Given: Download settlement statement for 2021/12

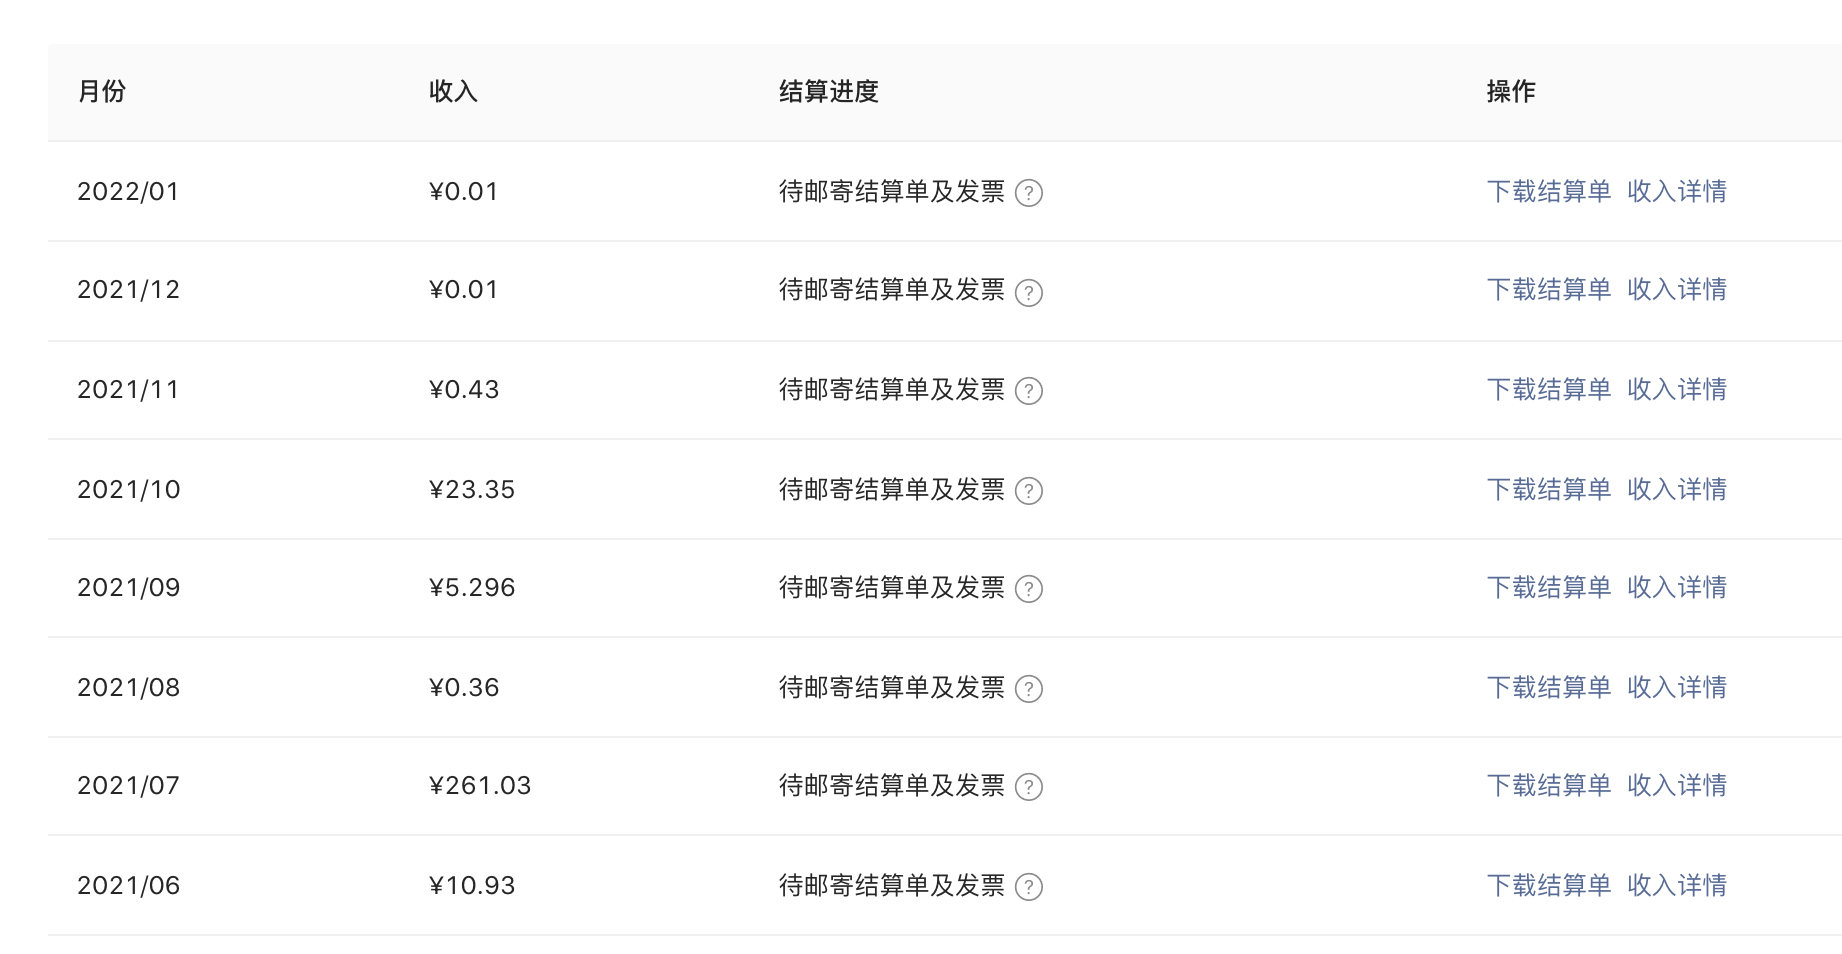Looking at the screenshot, I should (x=1548, y=290).
